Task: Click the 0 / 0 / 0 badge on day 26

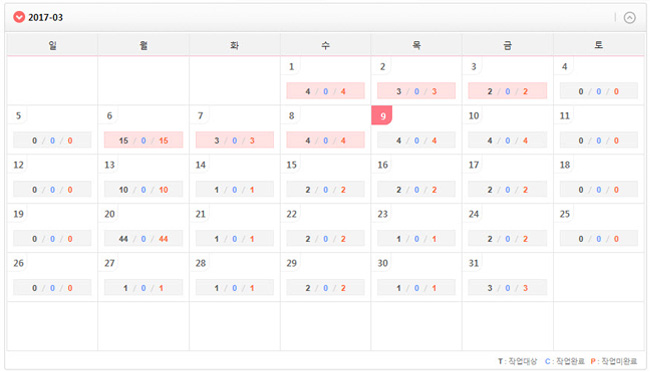Action: 52,287
